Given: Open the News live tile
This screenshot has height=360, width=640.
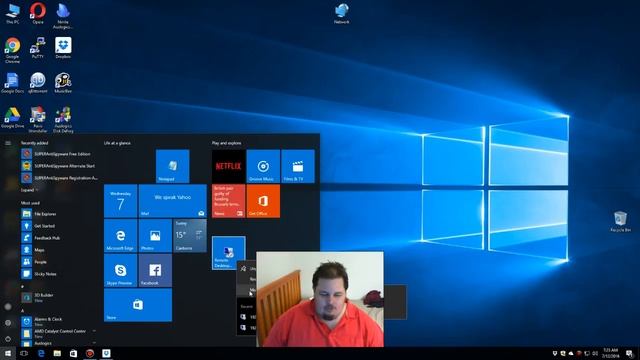Looking at the screenshot, I should pyautogui.click(x=229, y=201).
